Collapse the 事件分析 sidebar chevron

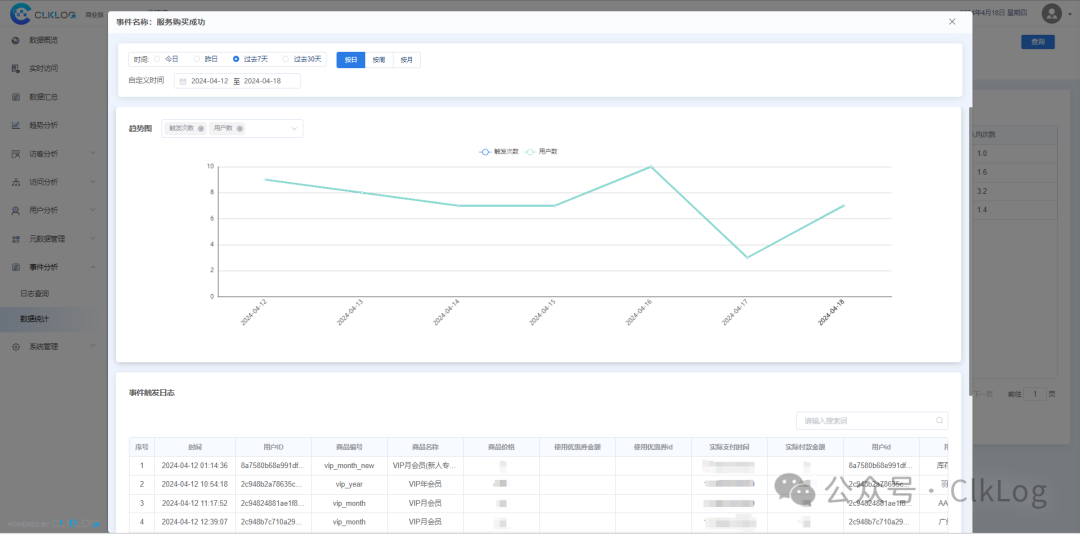click(x=93, y=267)
